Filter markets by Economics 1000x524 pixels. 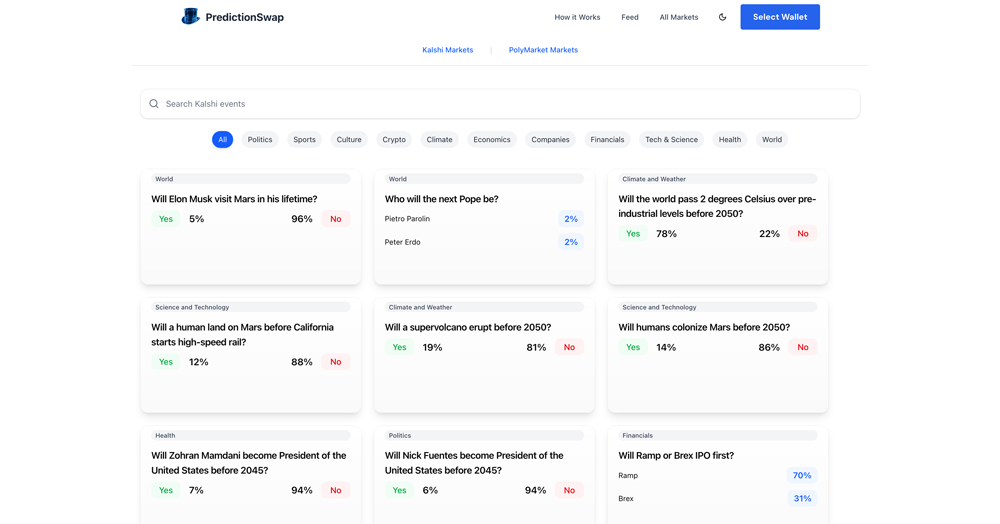click(x=492, y=140)
